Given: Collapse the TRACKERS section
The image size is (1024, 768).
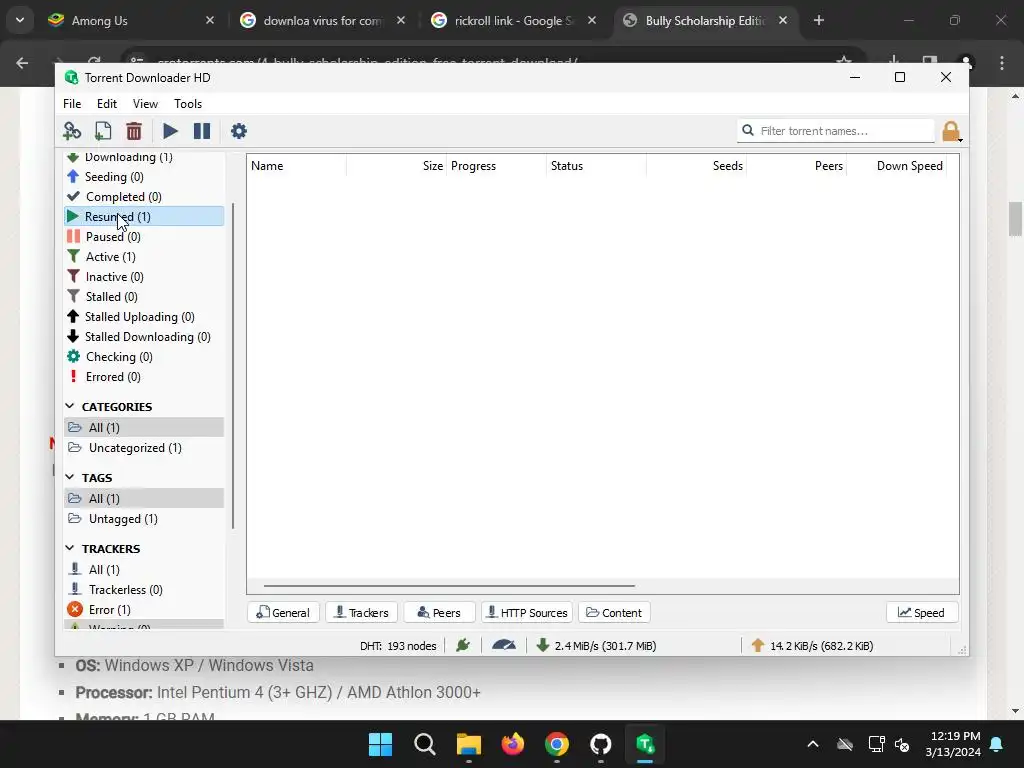Looking at the screenshot, I should point(70,549).
